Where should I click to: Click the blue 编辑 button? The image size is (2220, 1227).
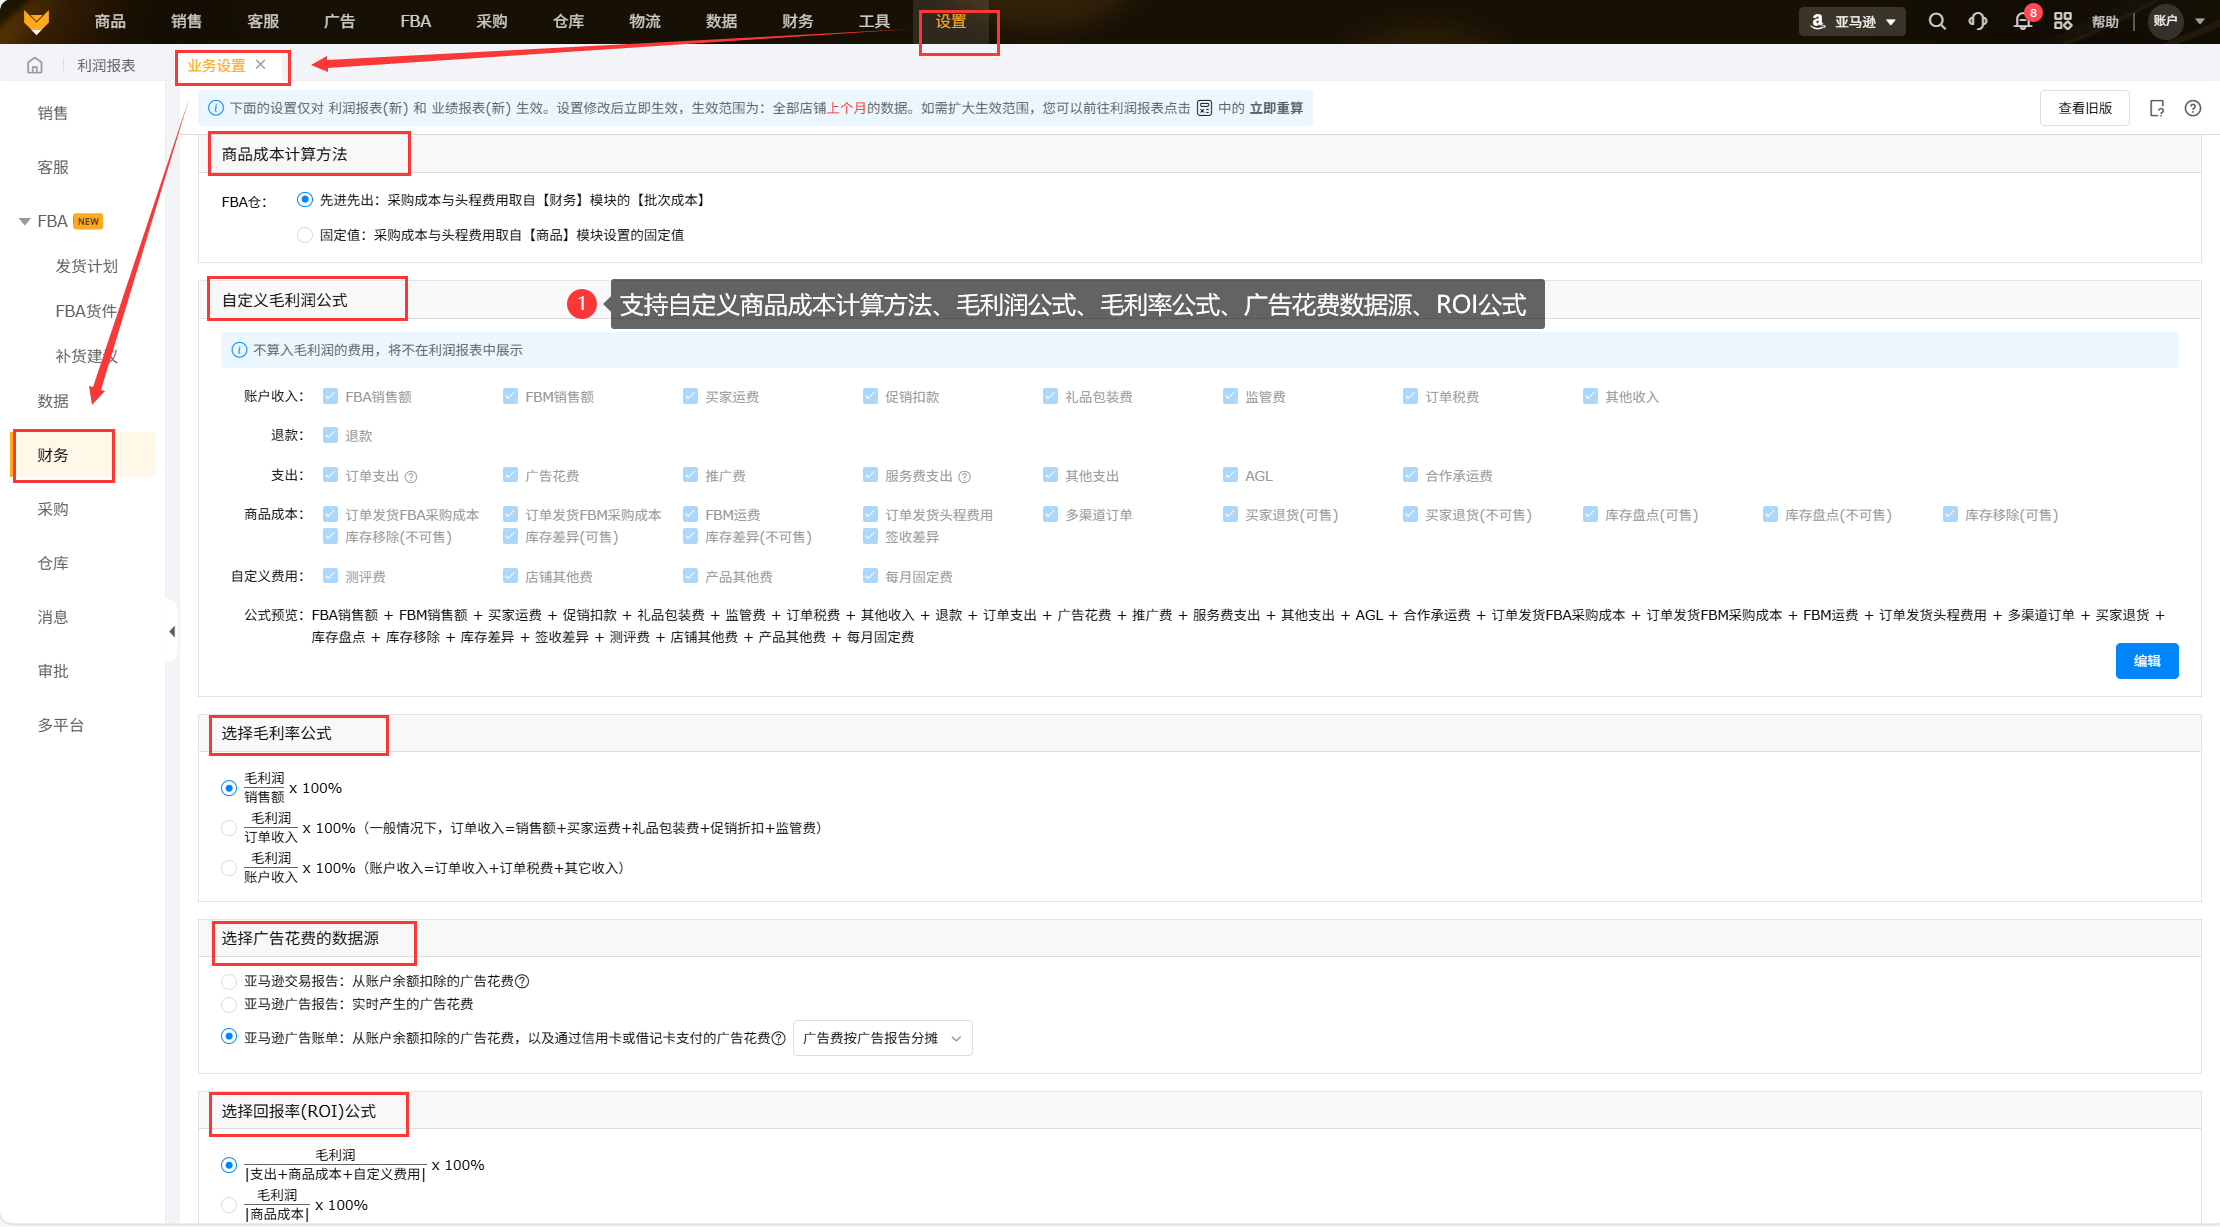coord(2146,661)
